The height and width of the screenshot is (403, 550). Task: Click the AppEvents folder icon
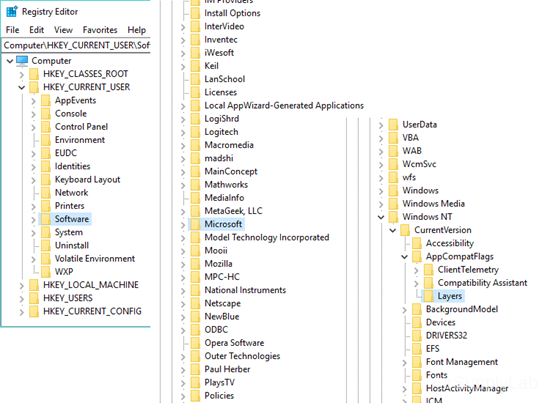click(x=46, y=100)
